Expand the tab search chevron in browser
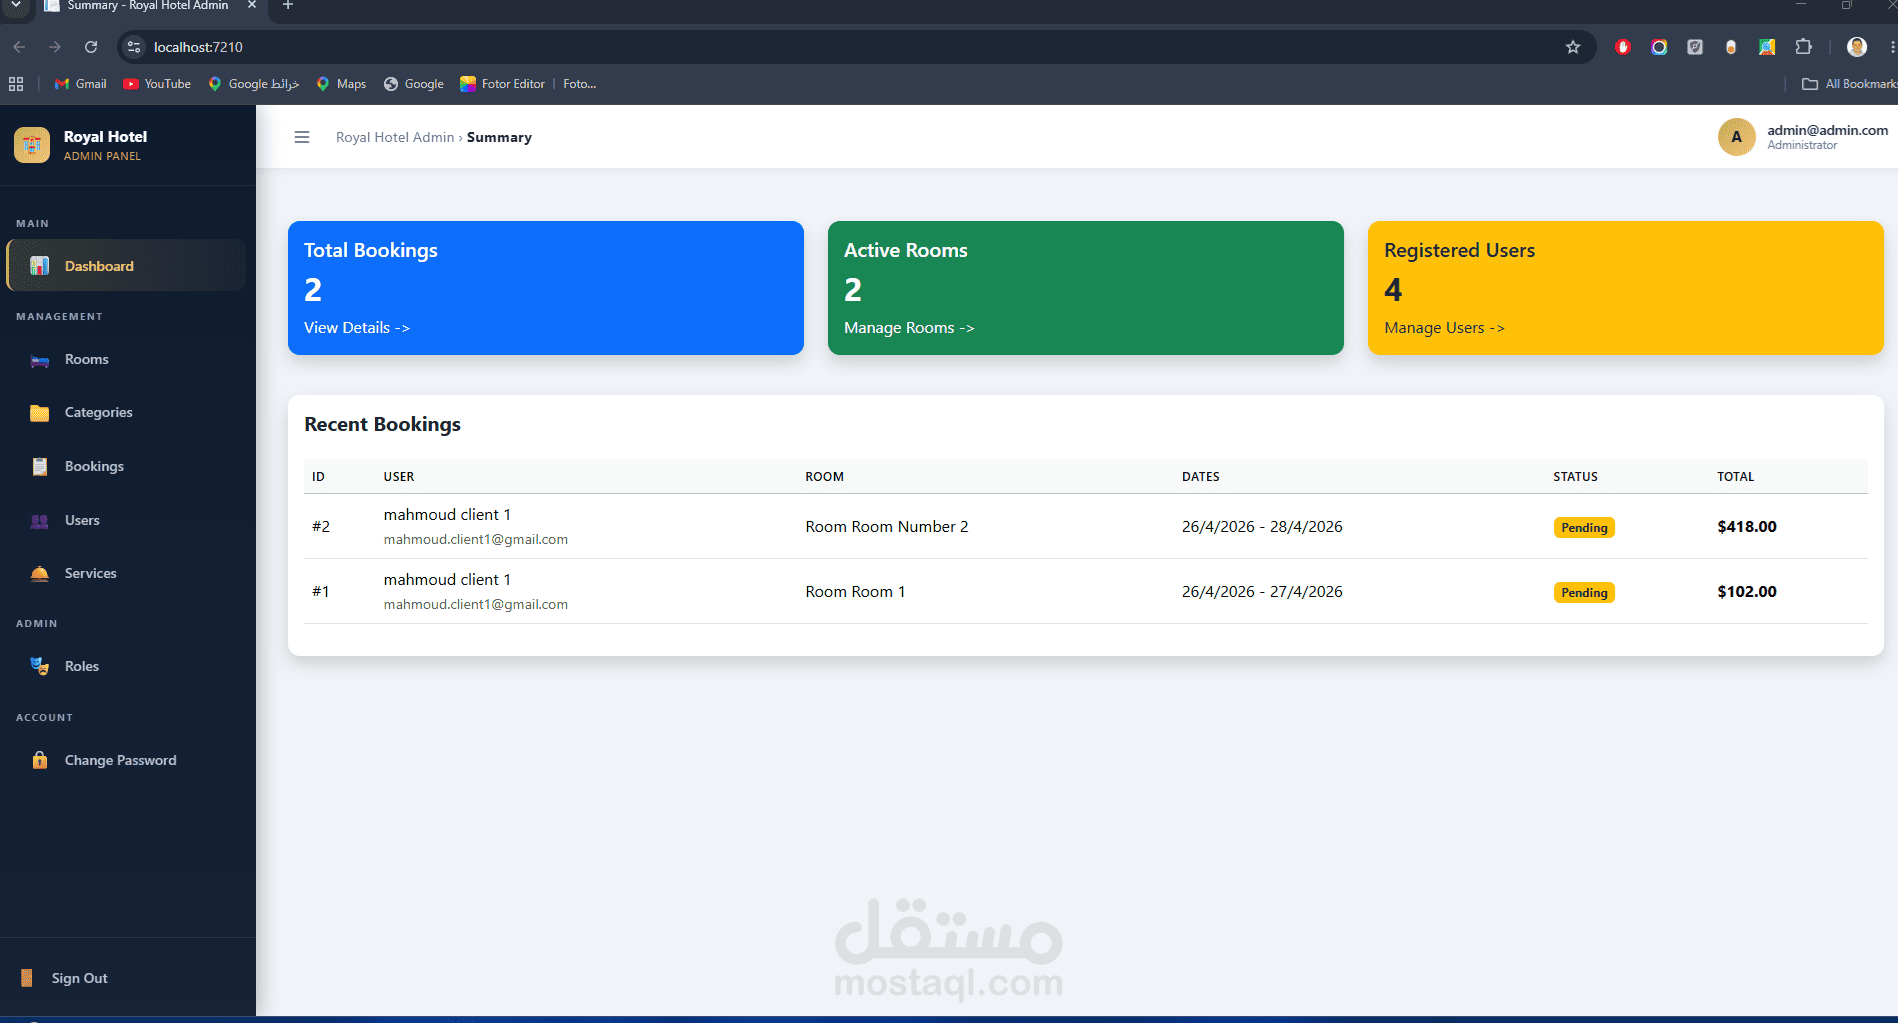The image size is (1898, 1023). coord(16,6)
